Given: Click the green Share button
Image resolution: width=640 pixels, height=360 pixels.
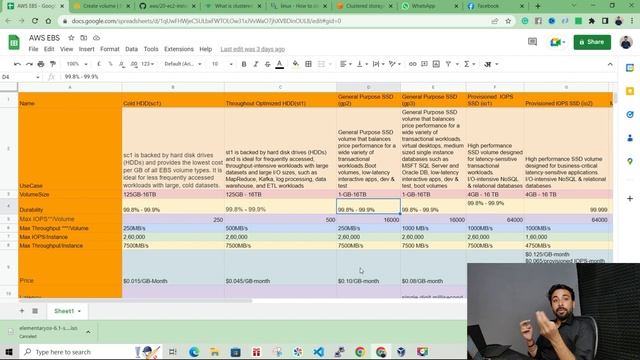Looking at the screenshot, I should click(592, 42).
